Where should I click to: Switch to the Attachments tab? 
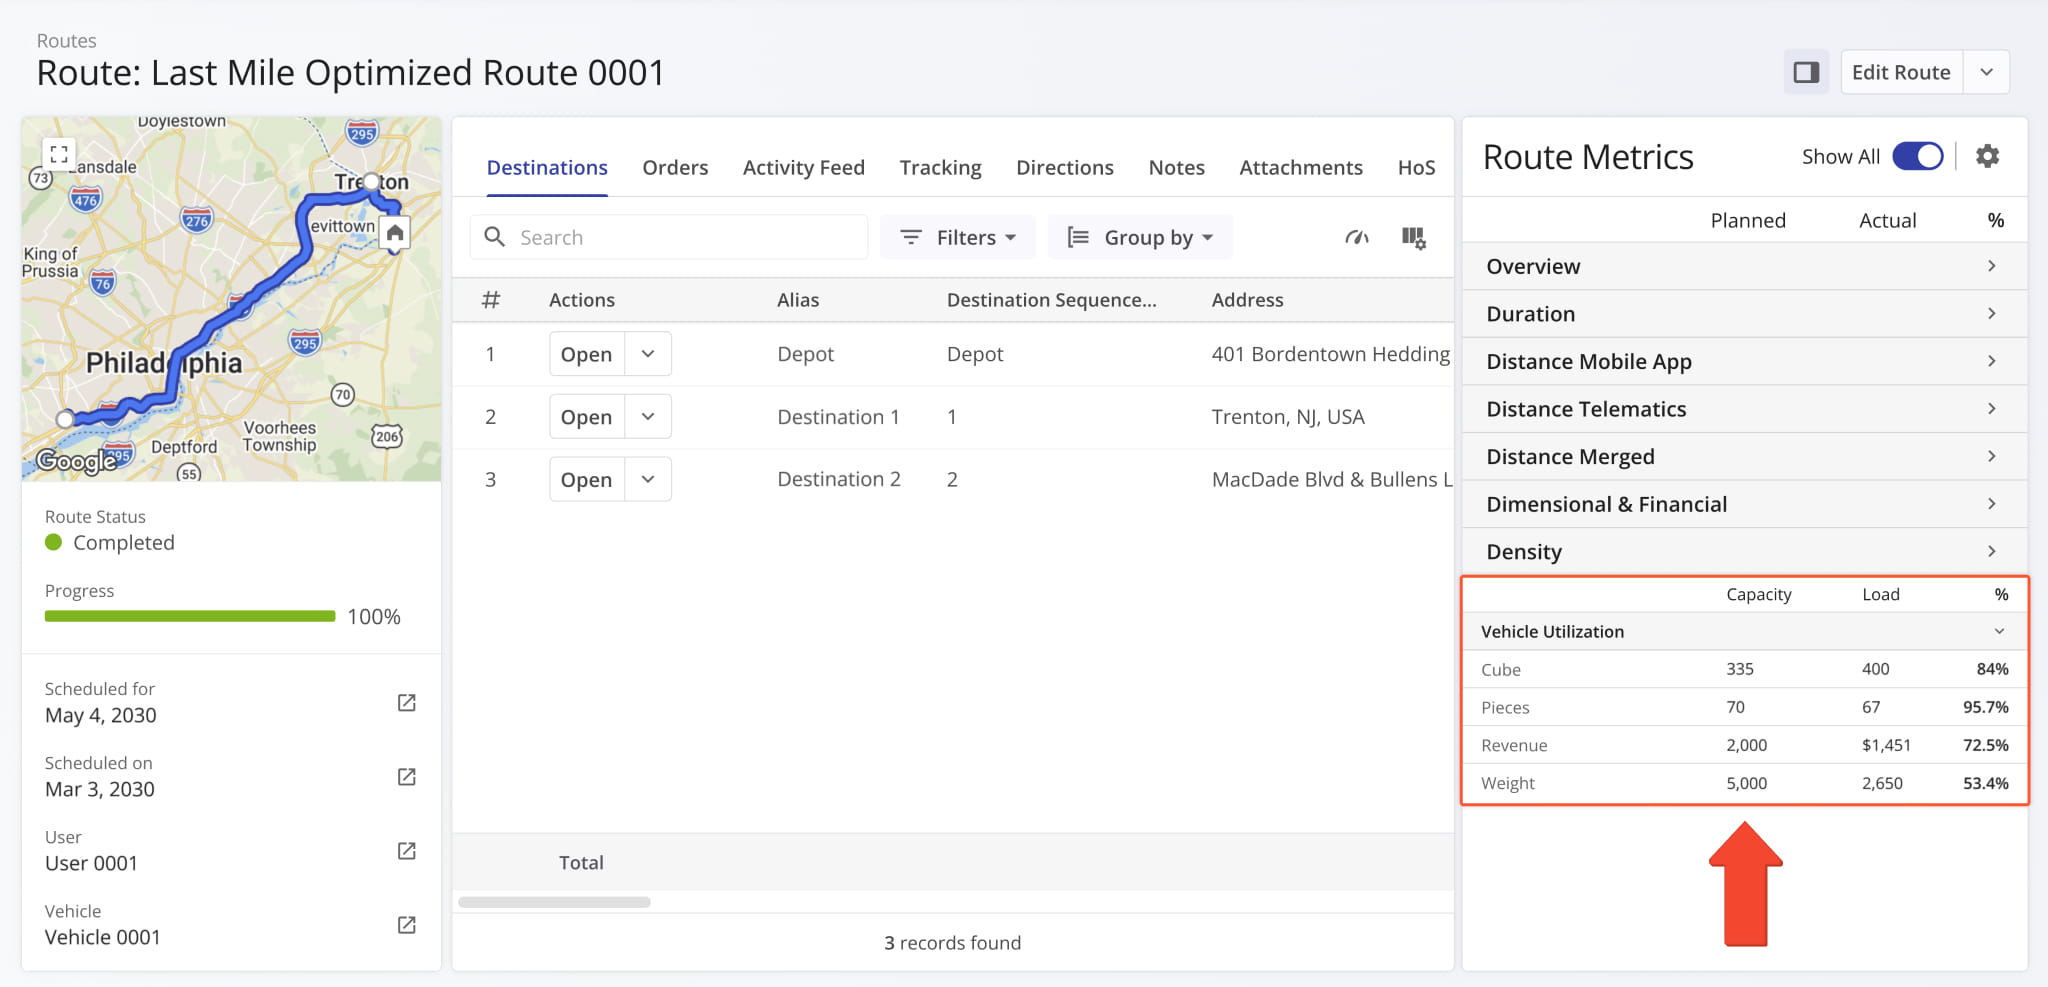[x=1300, y=167]
